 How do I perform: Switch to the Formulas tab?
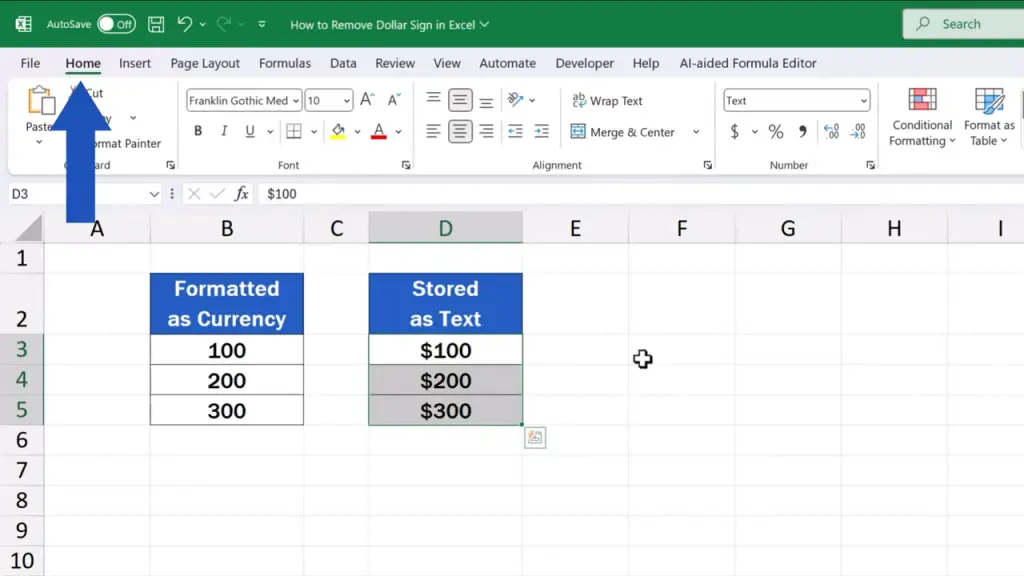pos(285,63)
